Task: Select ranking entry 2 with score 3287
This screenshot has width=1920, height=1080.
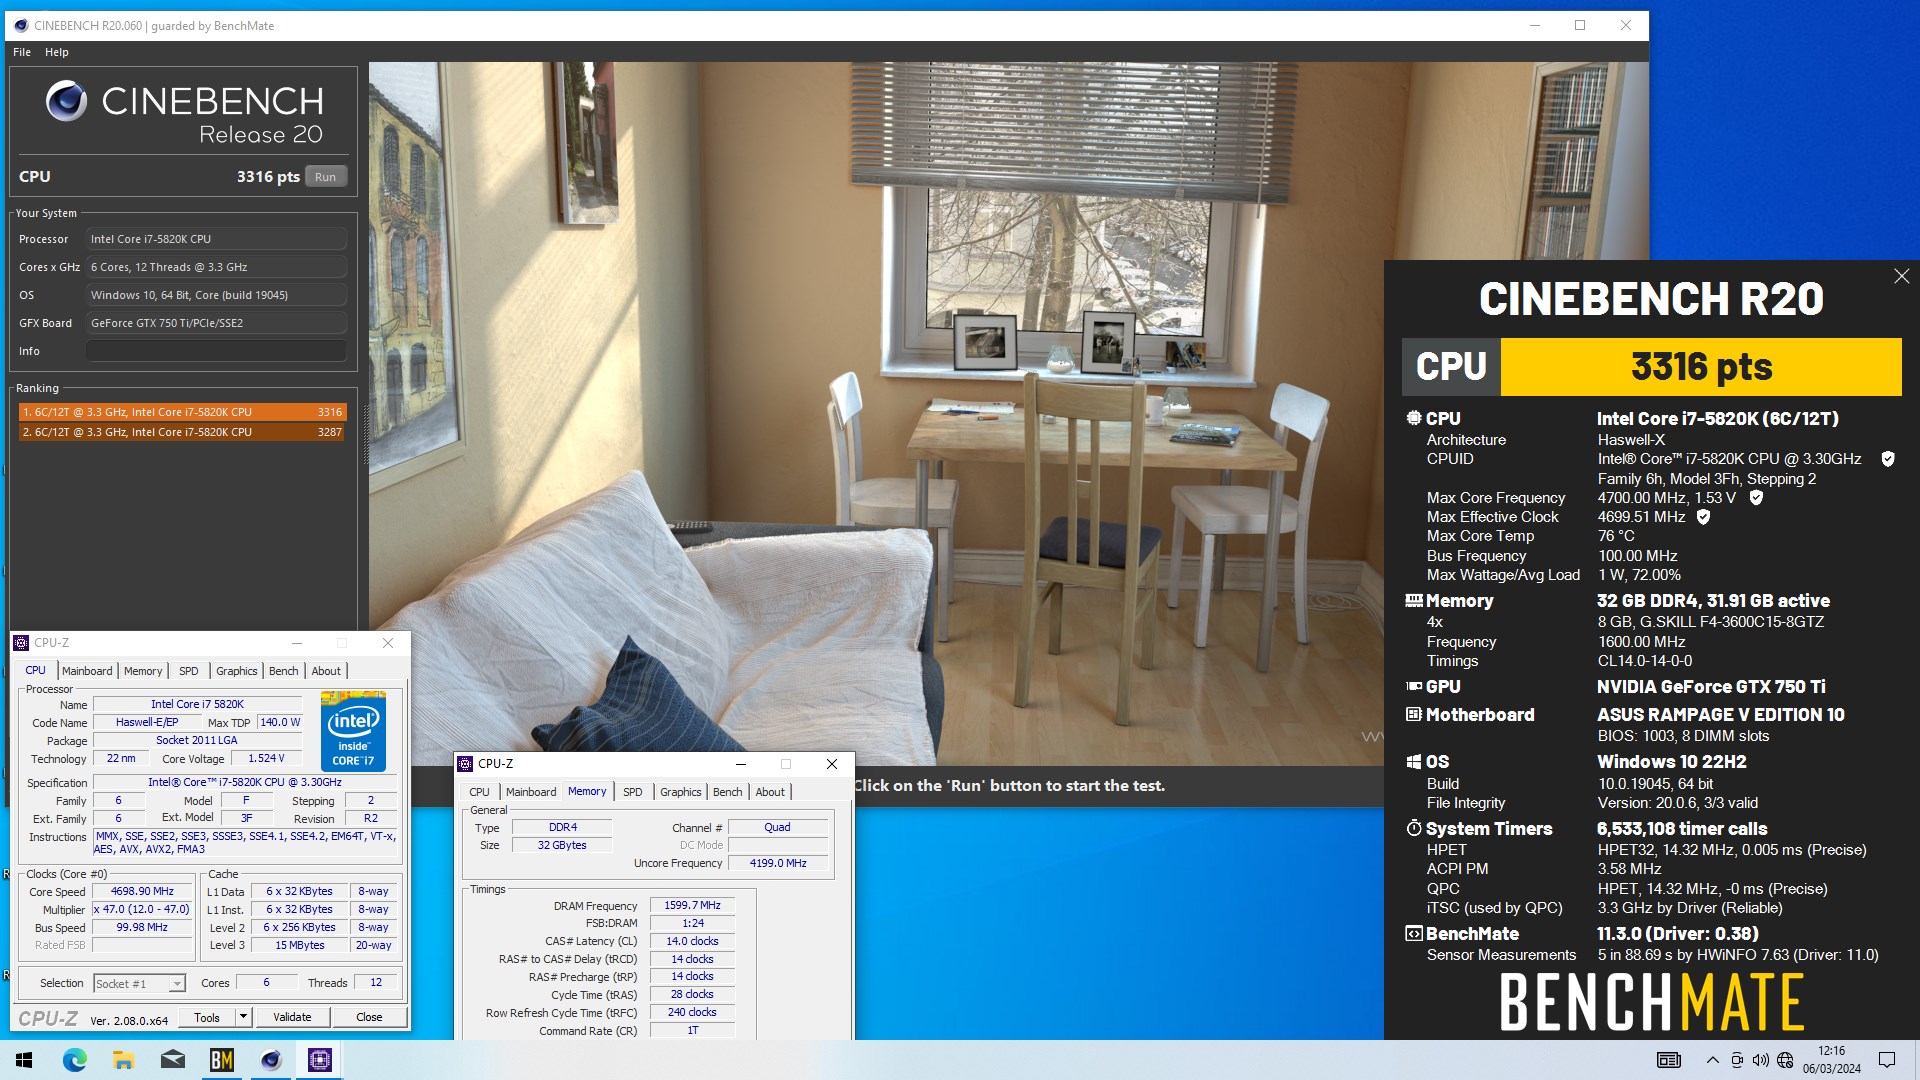Action: point(182,432)
